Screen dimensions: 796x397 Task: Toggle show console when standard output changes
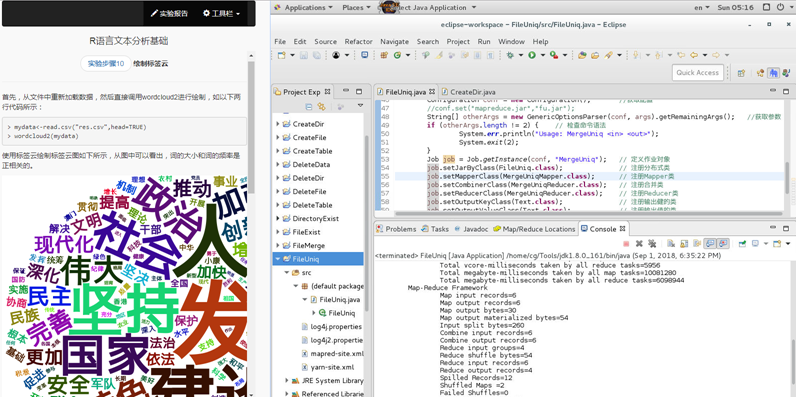(710, 244)
